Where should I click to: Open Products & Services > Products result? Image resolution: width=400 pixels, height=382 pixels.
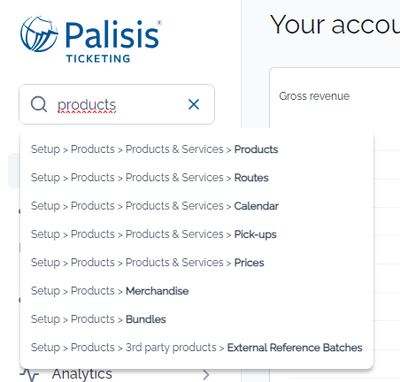click(x=197, y=149)
